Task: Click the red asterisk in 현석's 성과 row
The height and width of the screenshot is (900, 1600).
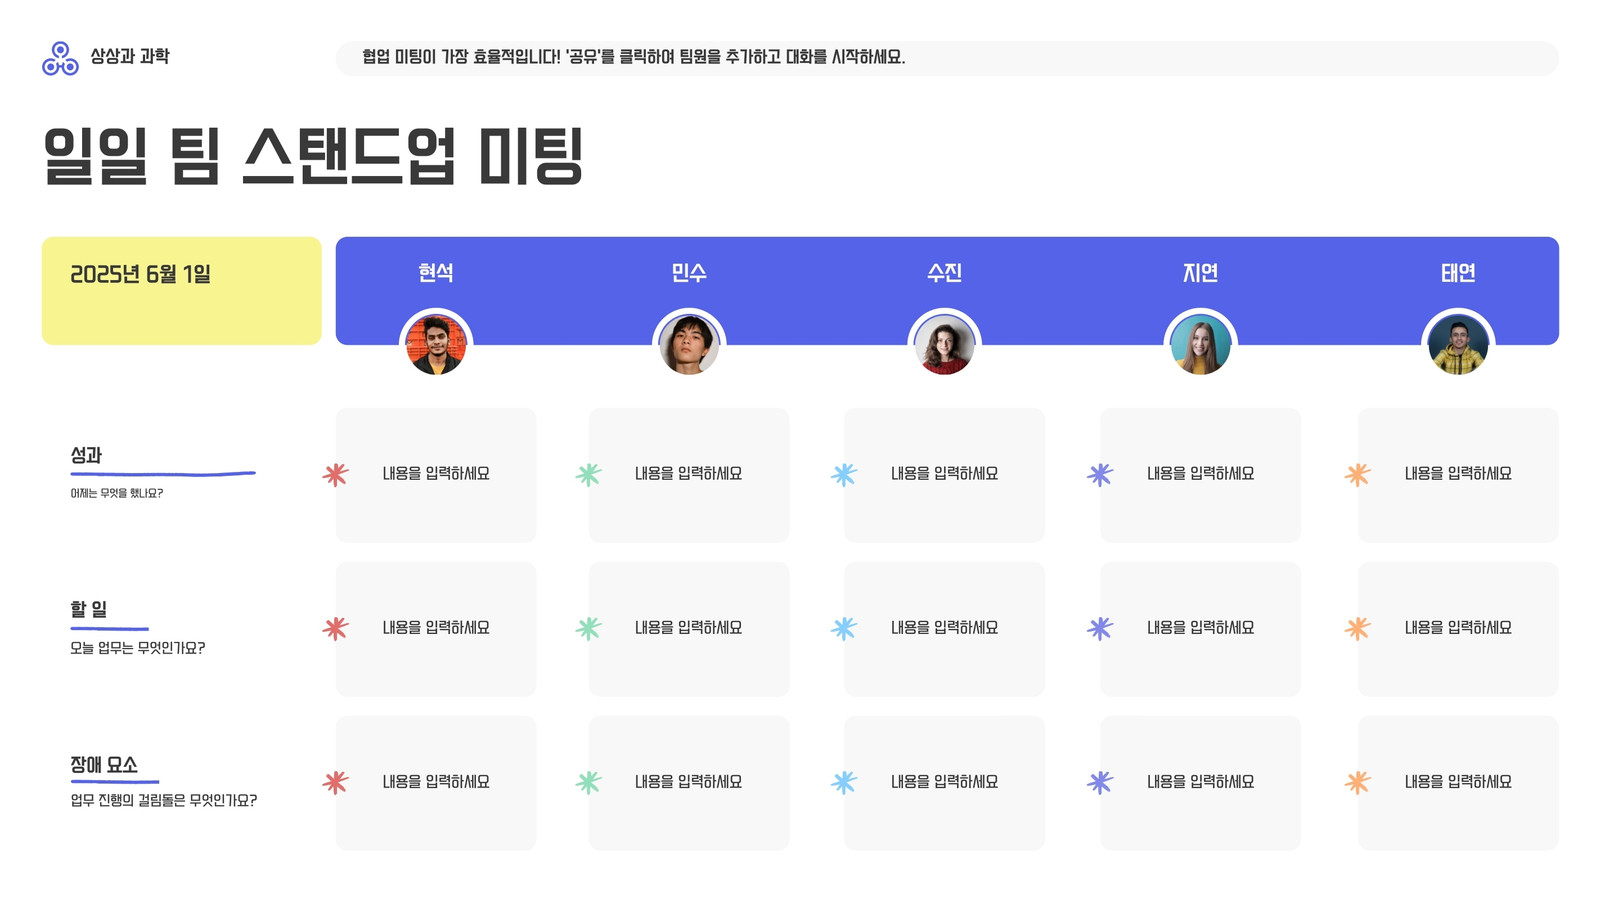Action: (x=335, y=474)
